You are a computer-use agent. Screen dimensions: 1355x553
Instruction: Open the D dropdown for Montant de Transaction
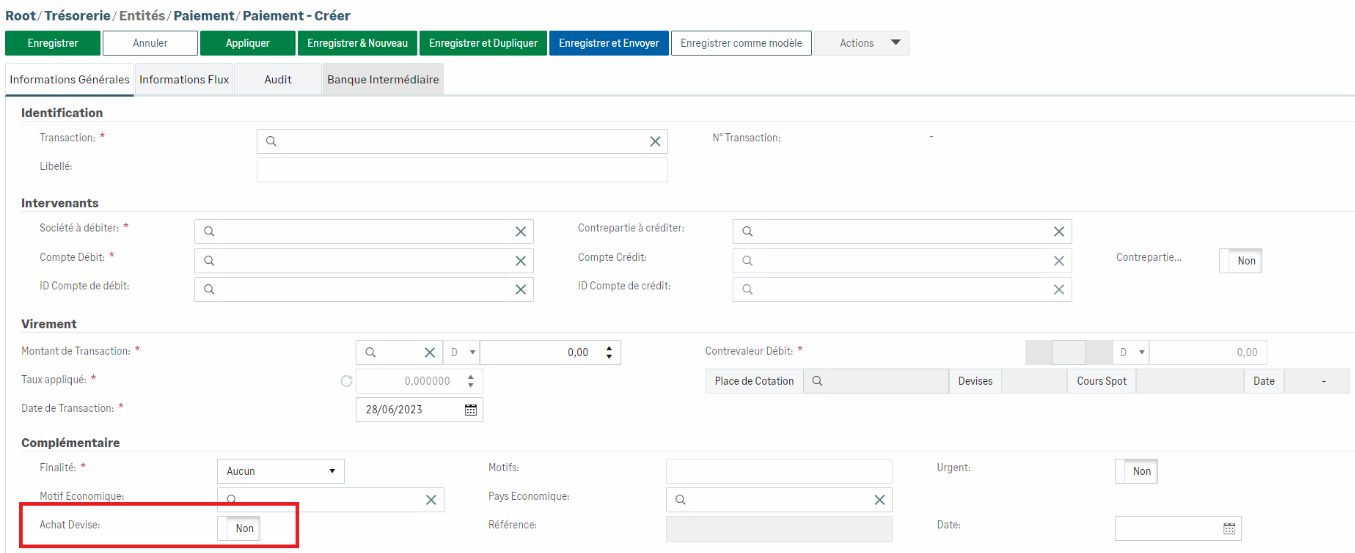pyautogui.click(x=462, y=353)
